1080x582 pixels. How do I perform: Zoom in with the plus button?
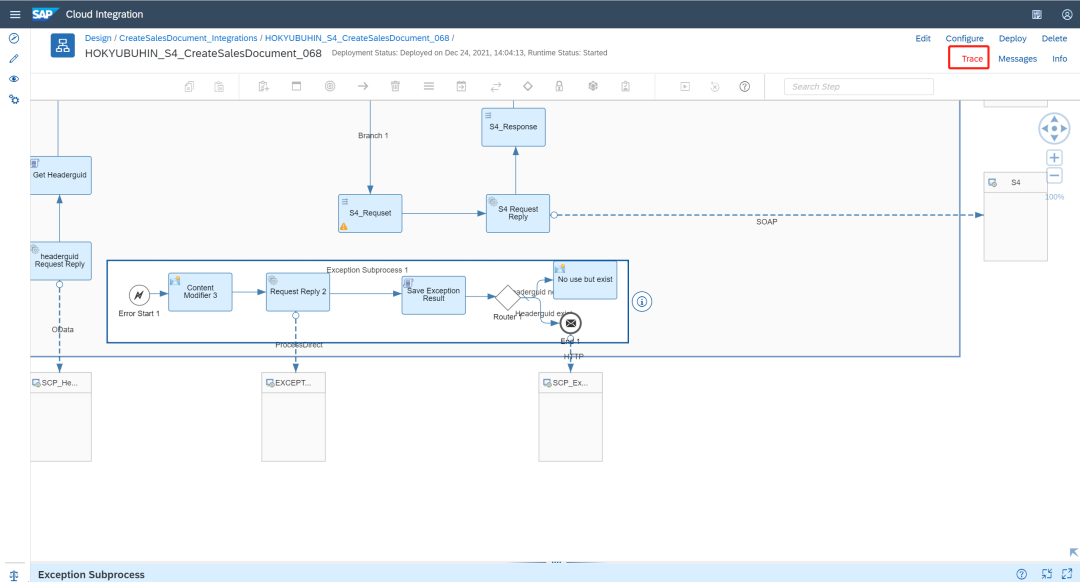tap(1054, 158)
